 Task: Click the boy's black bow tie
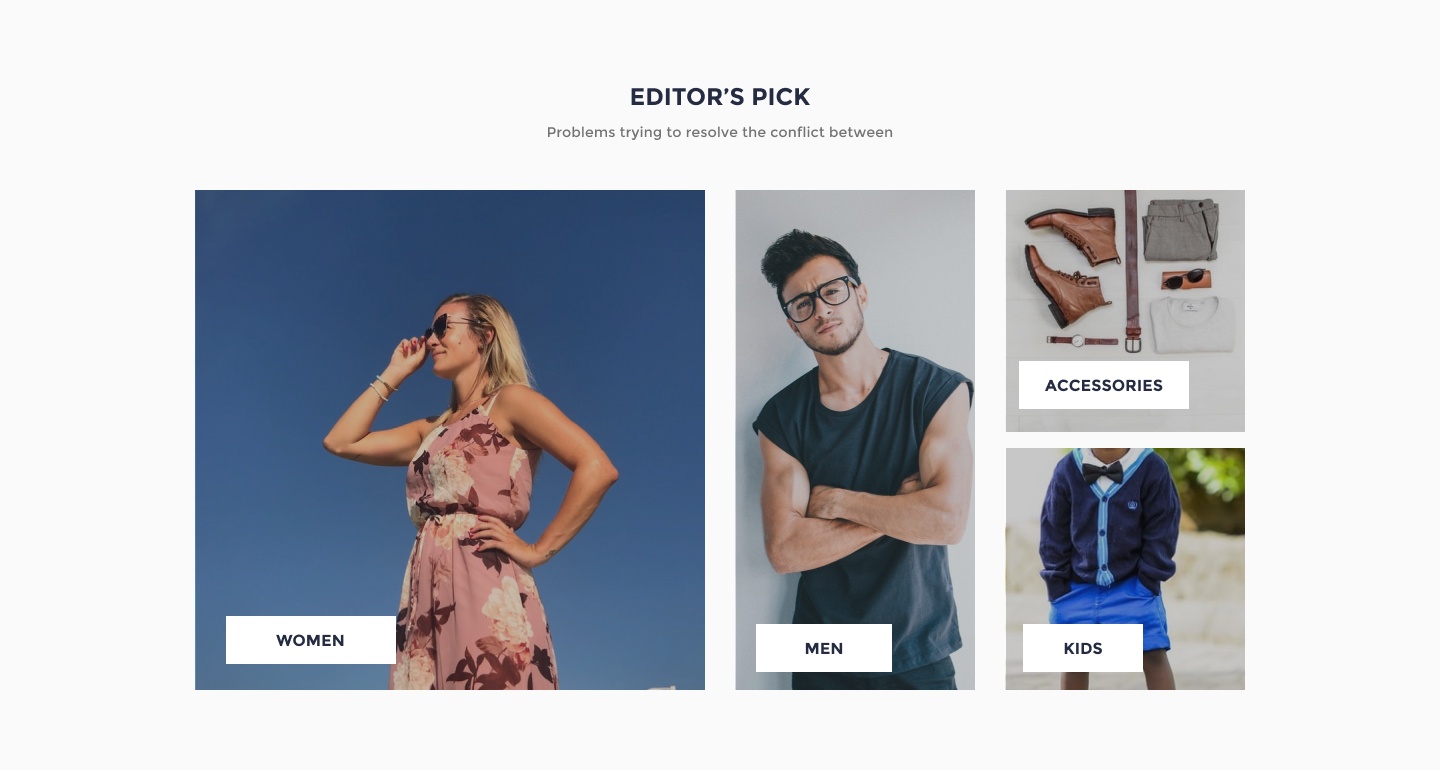point(1102,471)
